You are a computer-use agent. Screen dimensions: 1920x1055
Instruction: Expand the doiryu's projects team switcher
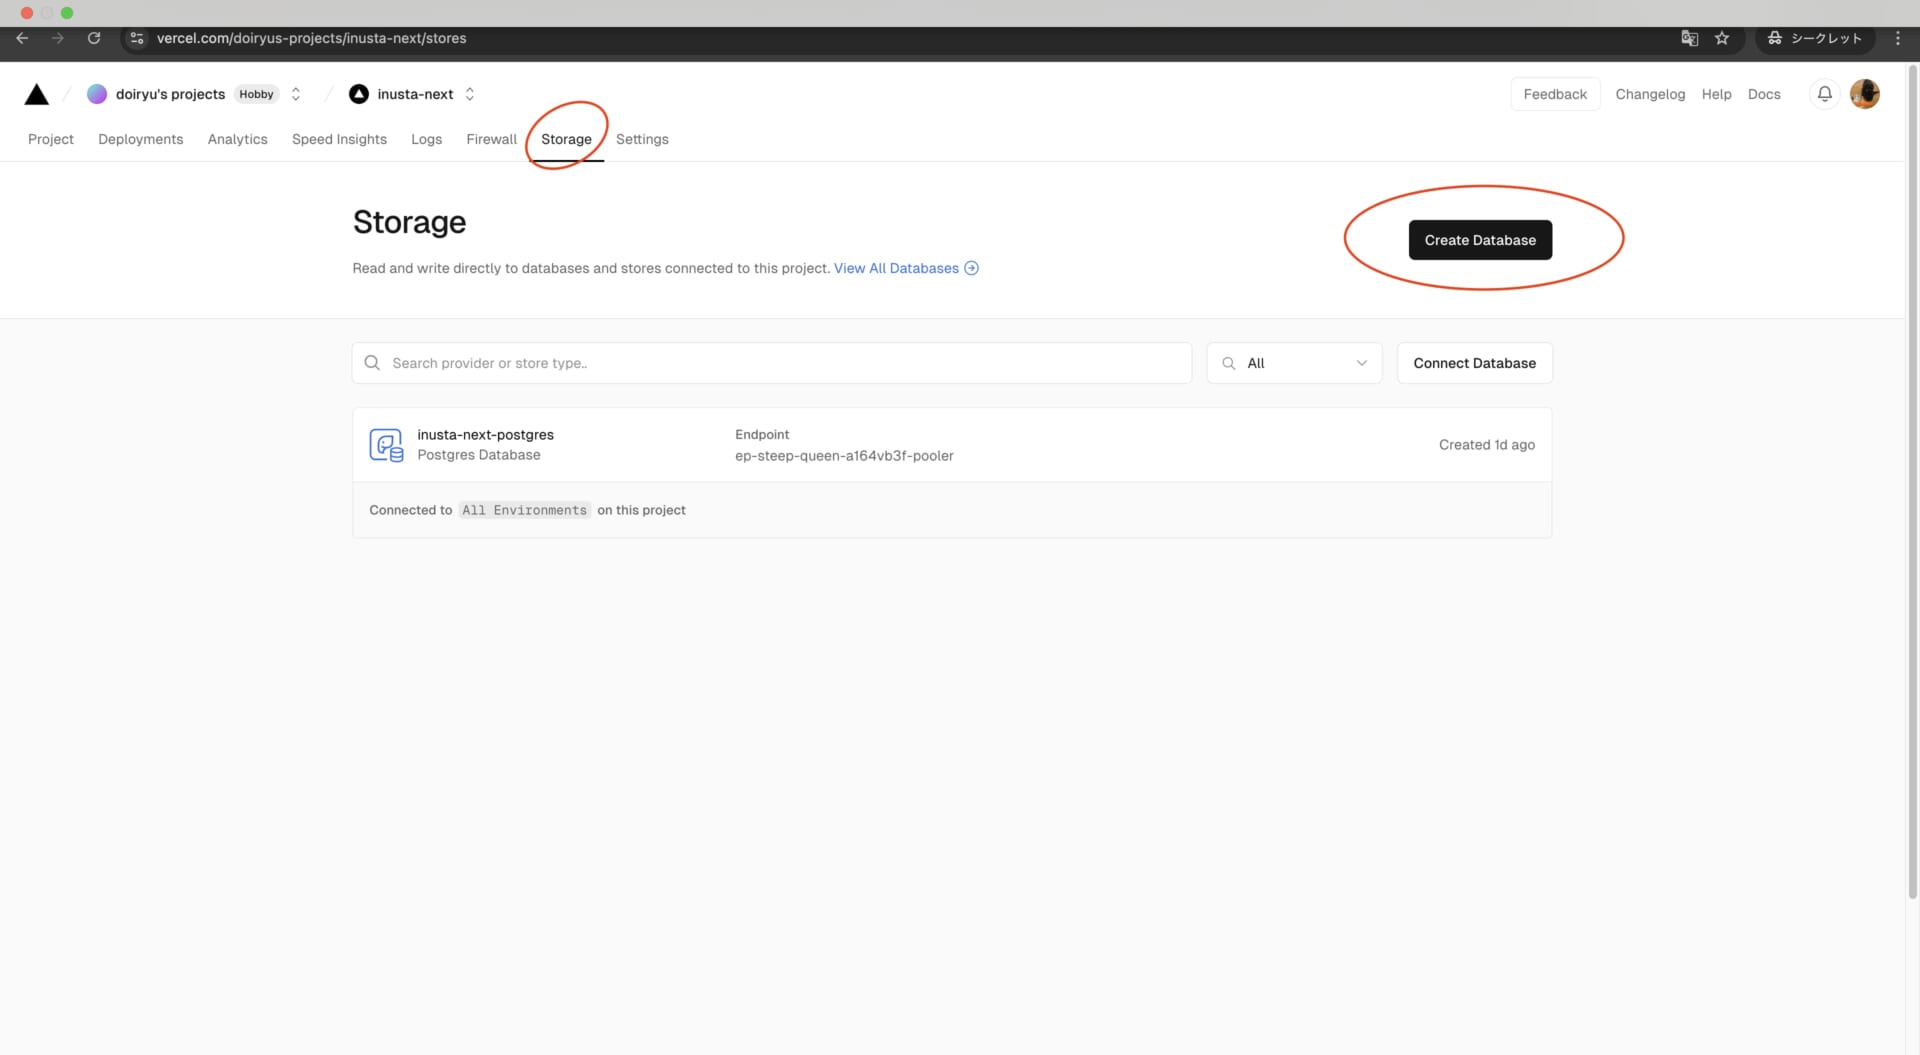point(296,94)
